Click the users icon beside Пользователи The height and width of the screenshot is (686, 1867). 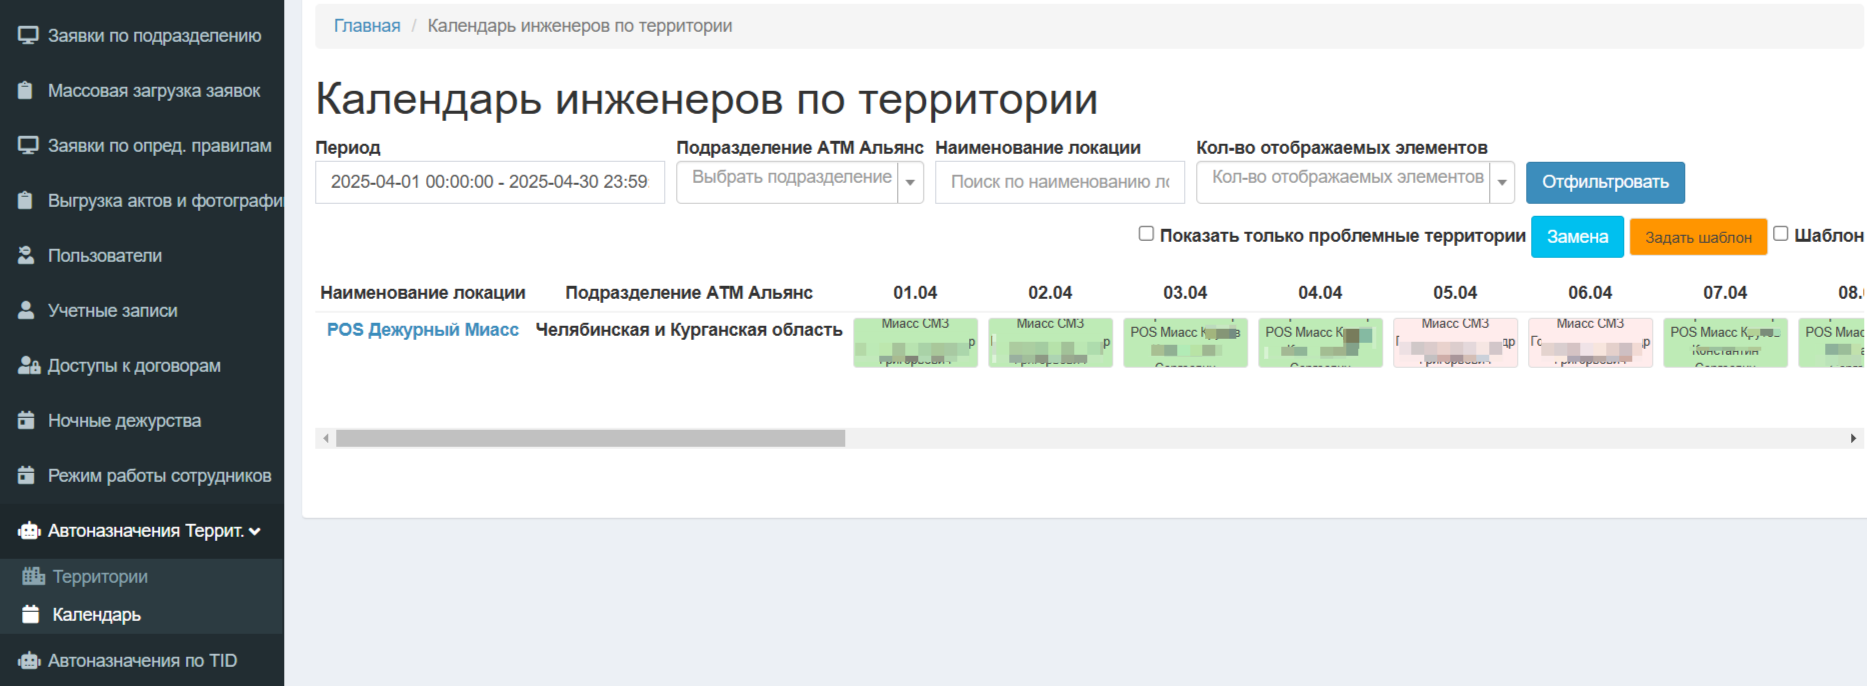[x=27, y=256]
